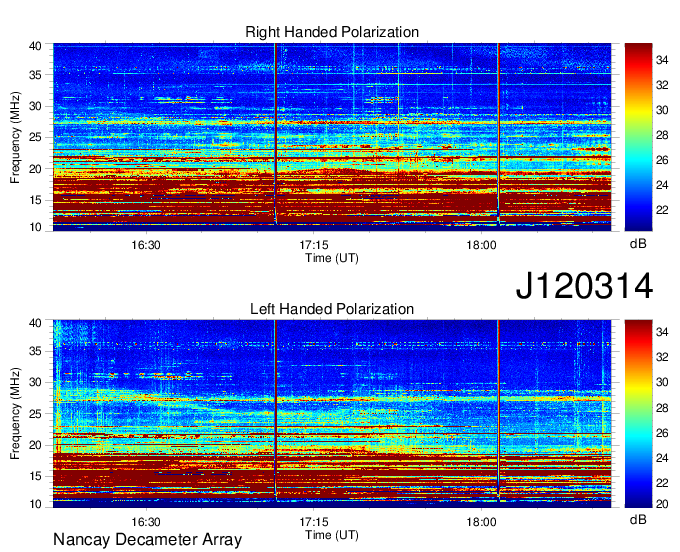Viewport: 680px width, 552px height.
Task: Click the 40 frequency tick on the lower plot
Action: (35, 323)
